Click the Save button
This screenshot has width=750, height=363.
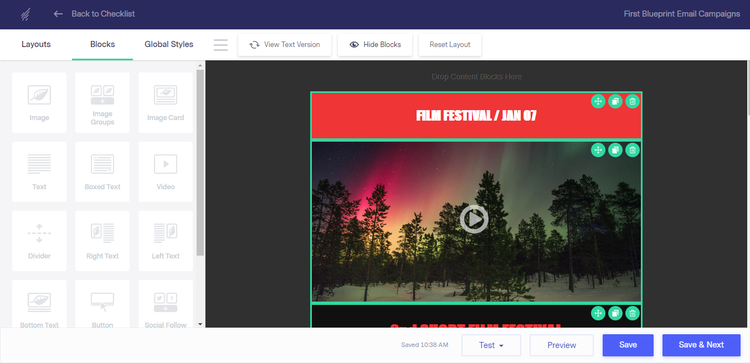click(x=628, y=345)
